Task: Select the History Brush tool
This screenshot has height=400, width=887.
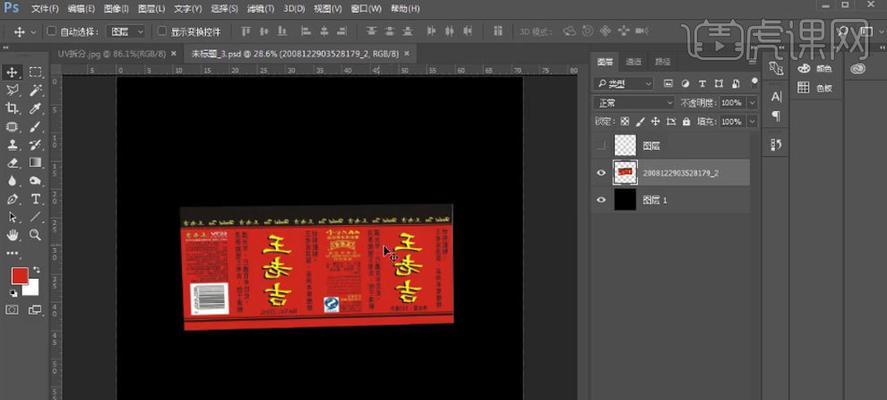Action: click(x=35, y=145)
